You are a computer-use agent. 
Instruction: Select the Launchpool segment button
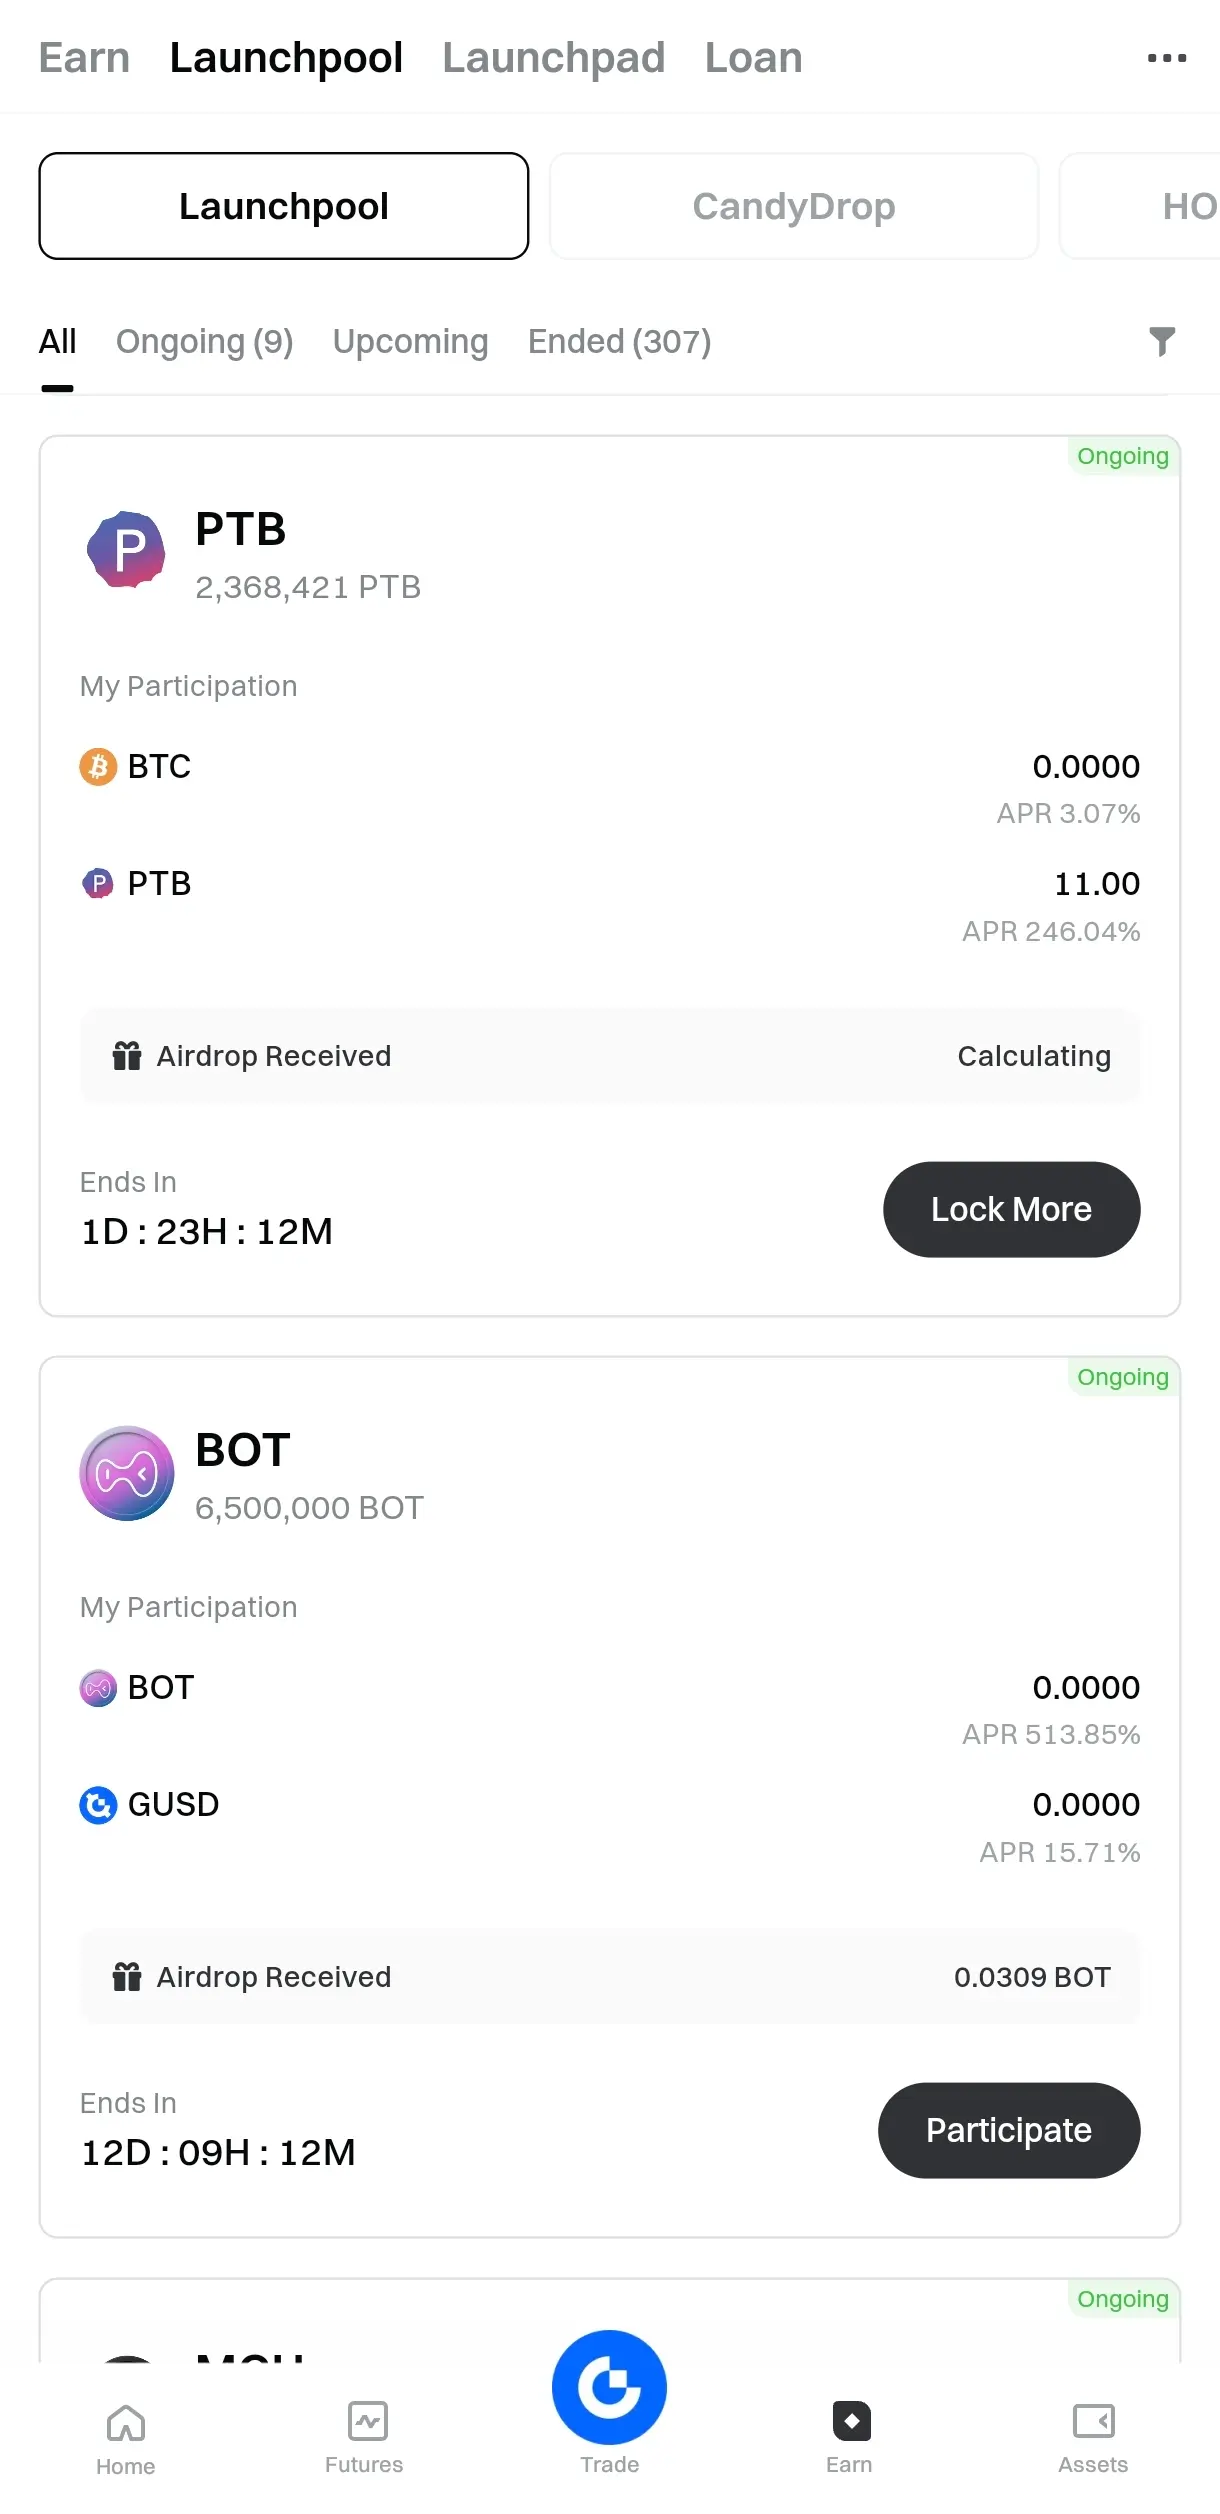284,206
